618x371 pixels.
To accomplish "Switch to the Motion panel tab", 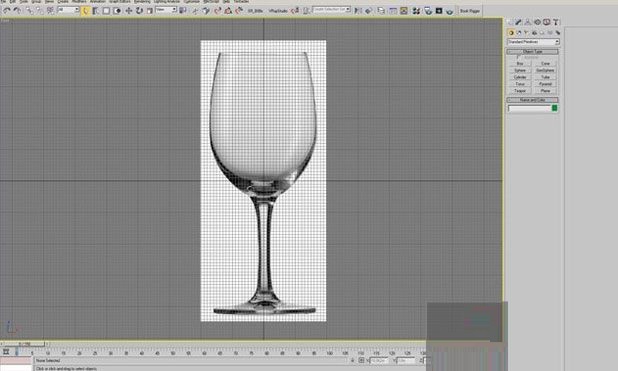I will 538,22.
